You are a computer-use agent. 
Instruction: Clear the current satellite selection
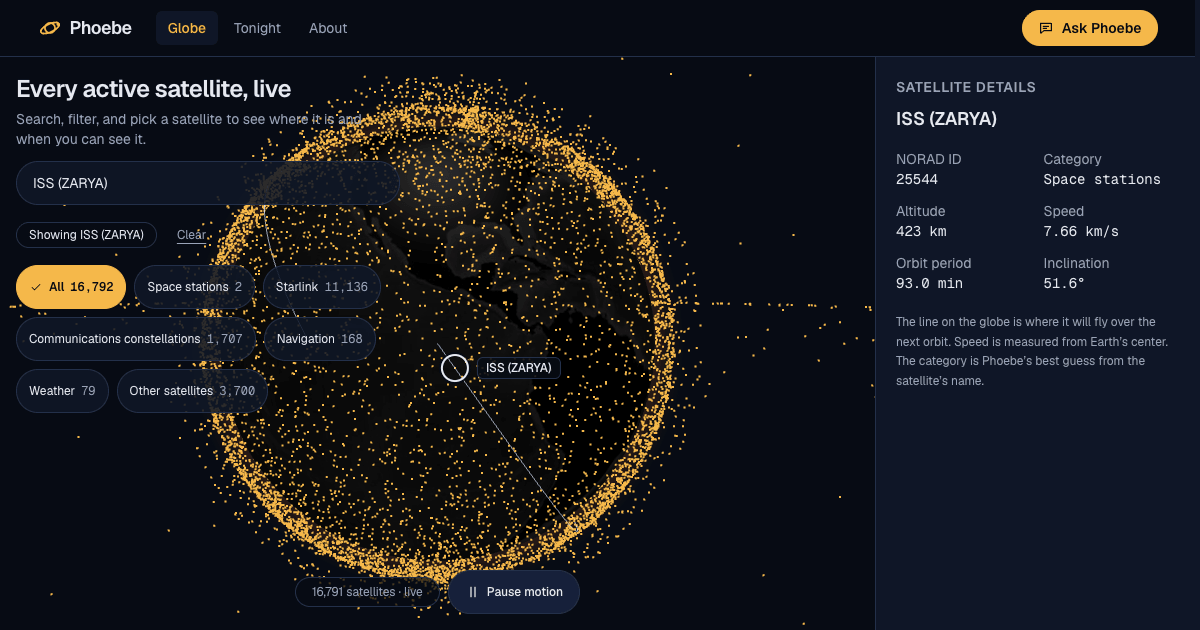[192, 235]
